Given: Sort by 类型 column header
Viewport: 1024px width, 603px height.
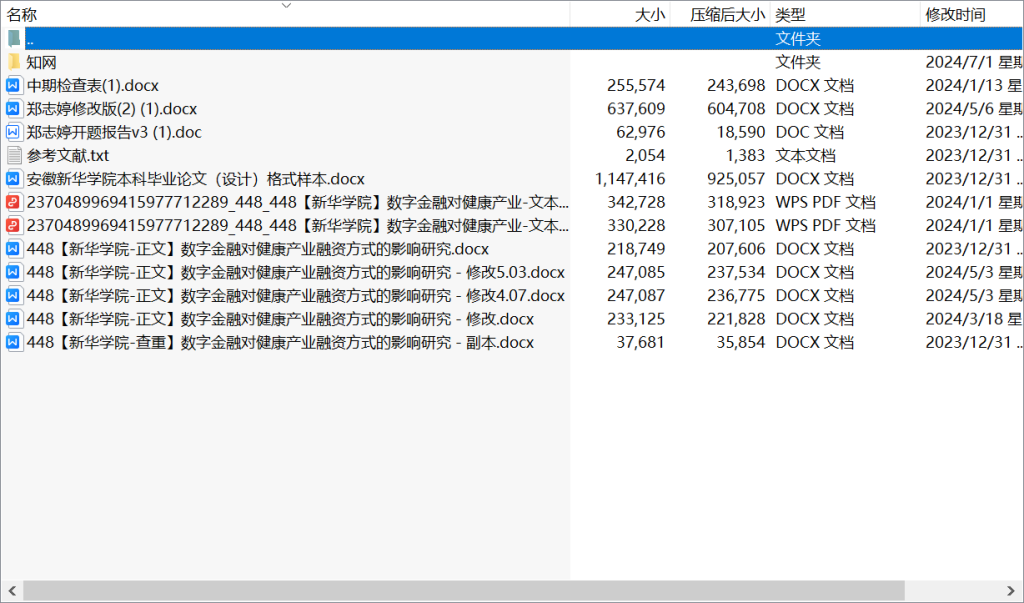Looking at the screenshot, I should pos(790,15).
